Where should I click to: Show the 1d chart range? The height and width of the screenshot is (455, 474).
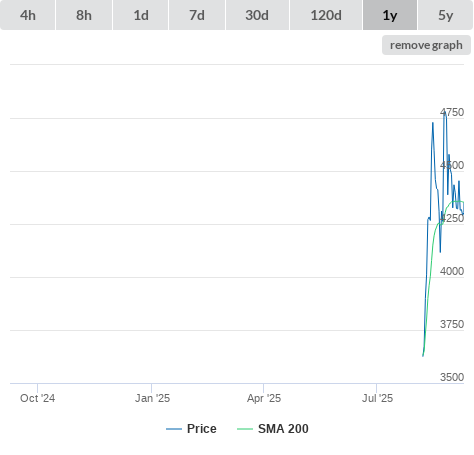[x=141, y=15]
